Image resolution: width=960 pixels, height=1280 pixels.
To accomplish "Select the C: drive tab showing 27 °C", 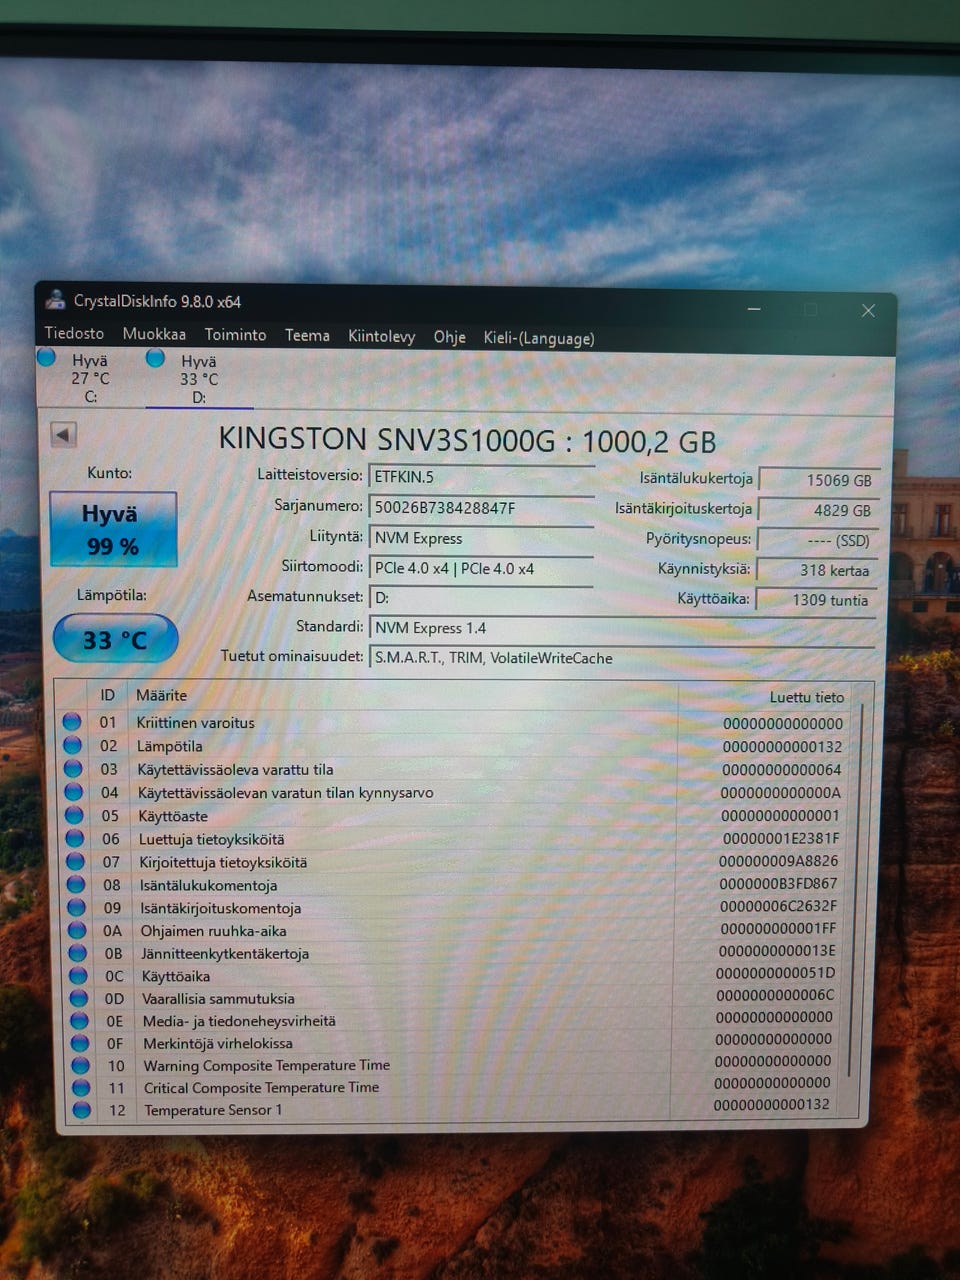I will click(90, 379).
